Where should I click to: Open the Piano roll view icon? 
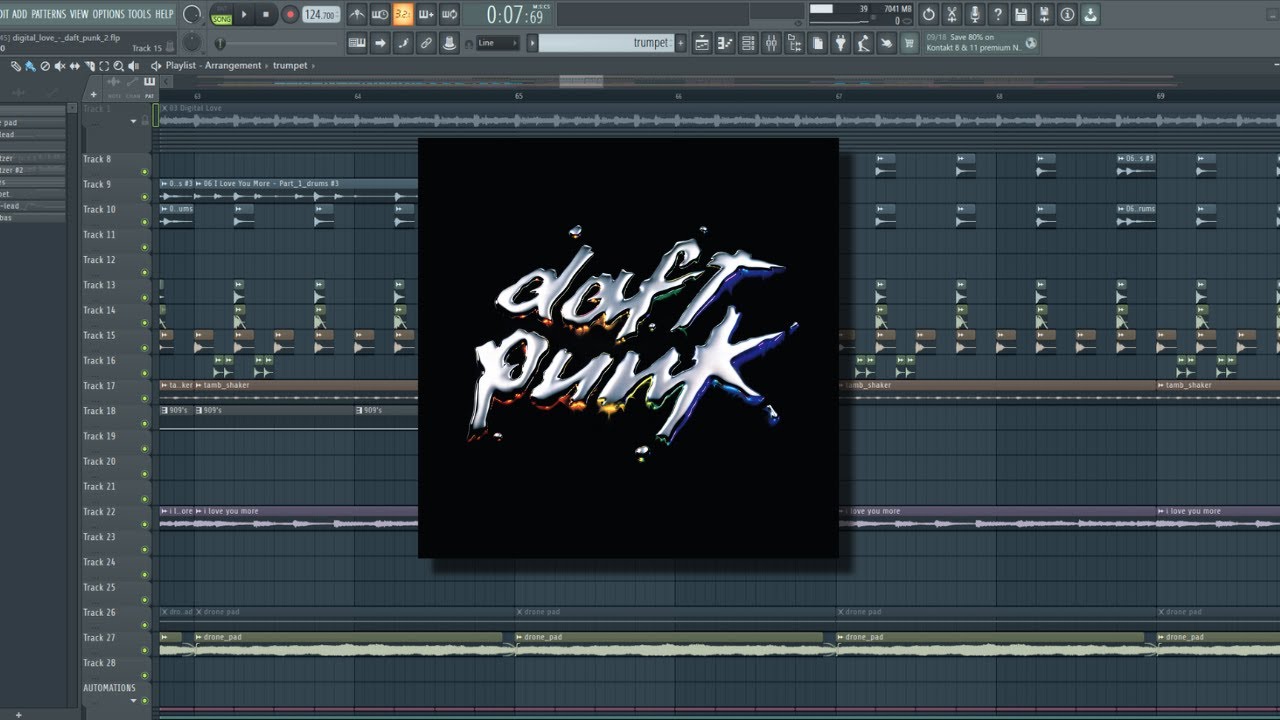click(725, 43)
